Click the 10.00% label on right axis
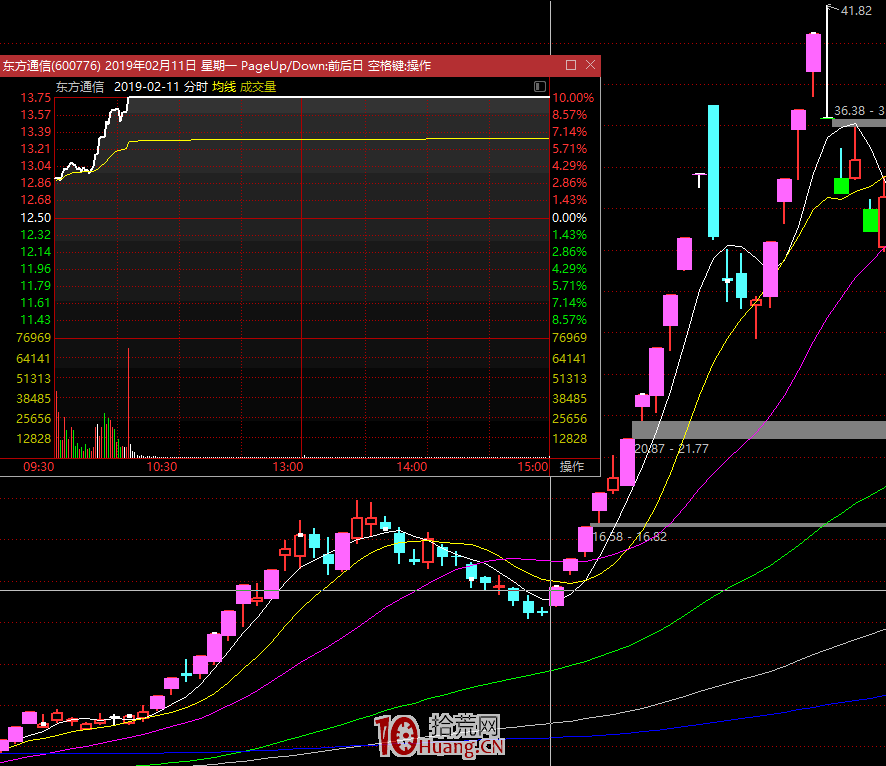 (572, 98)
